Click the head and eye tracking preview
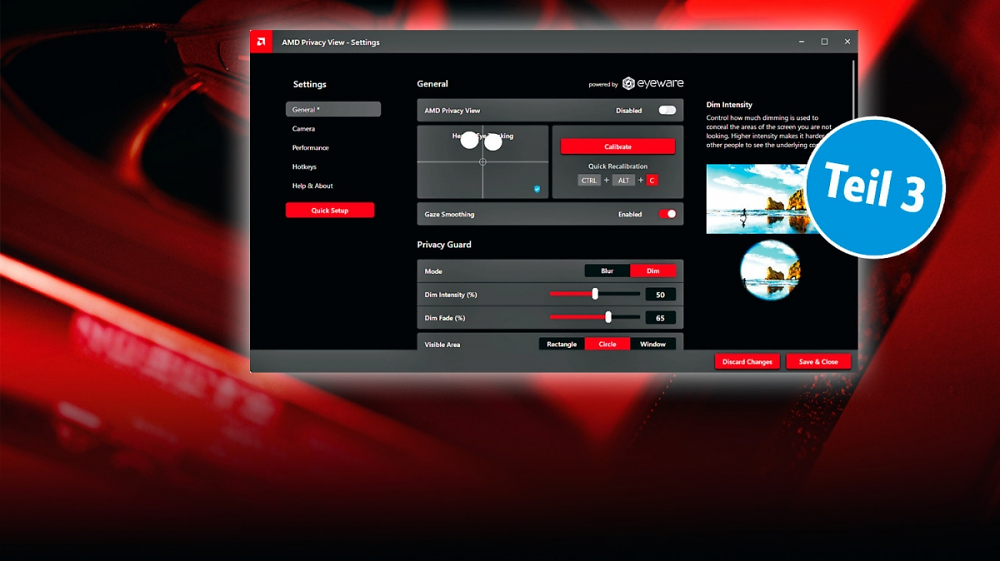 (x=483, y=162)
